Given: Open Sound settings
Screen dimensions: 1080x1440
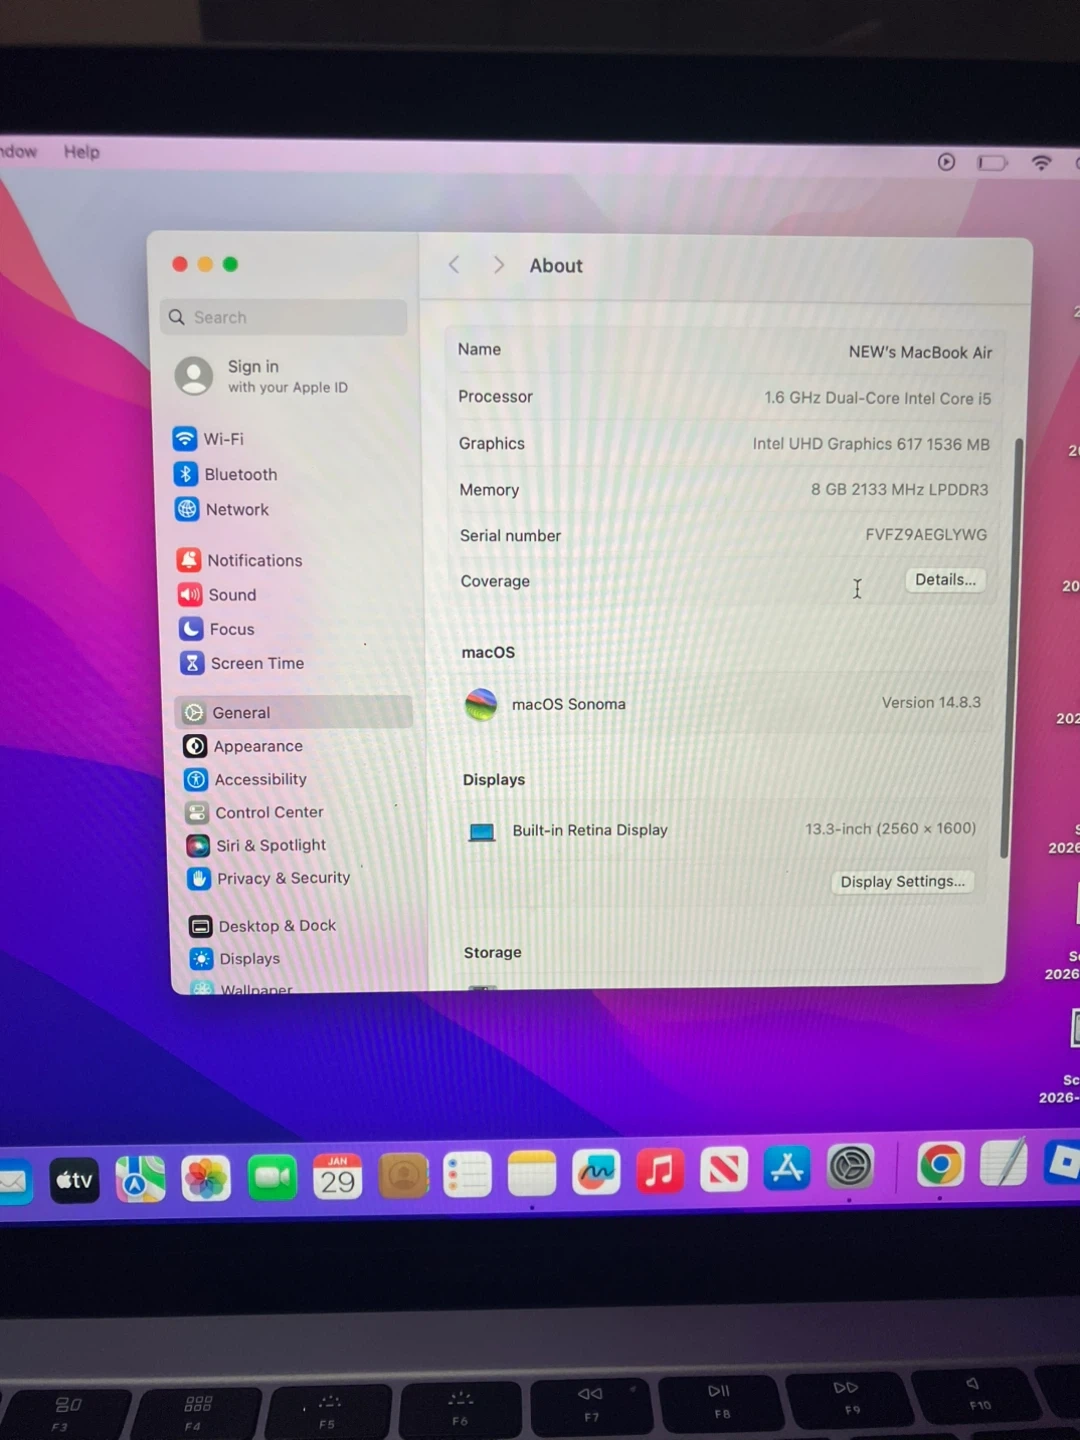Looking at the screenshot, I should click(232, 595).
